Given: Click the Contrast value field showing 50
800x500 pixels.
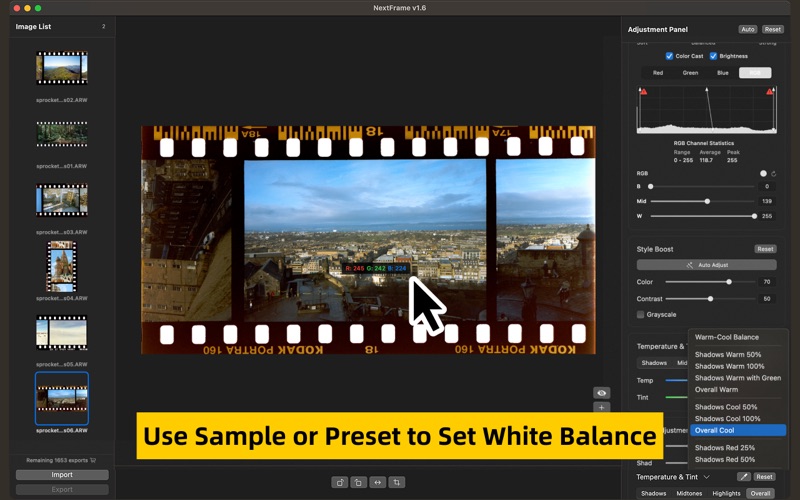Looking at the screenshot, I should coord(767,299).
